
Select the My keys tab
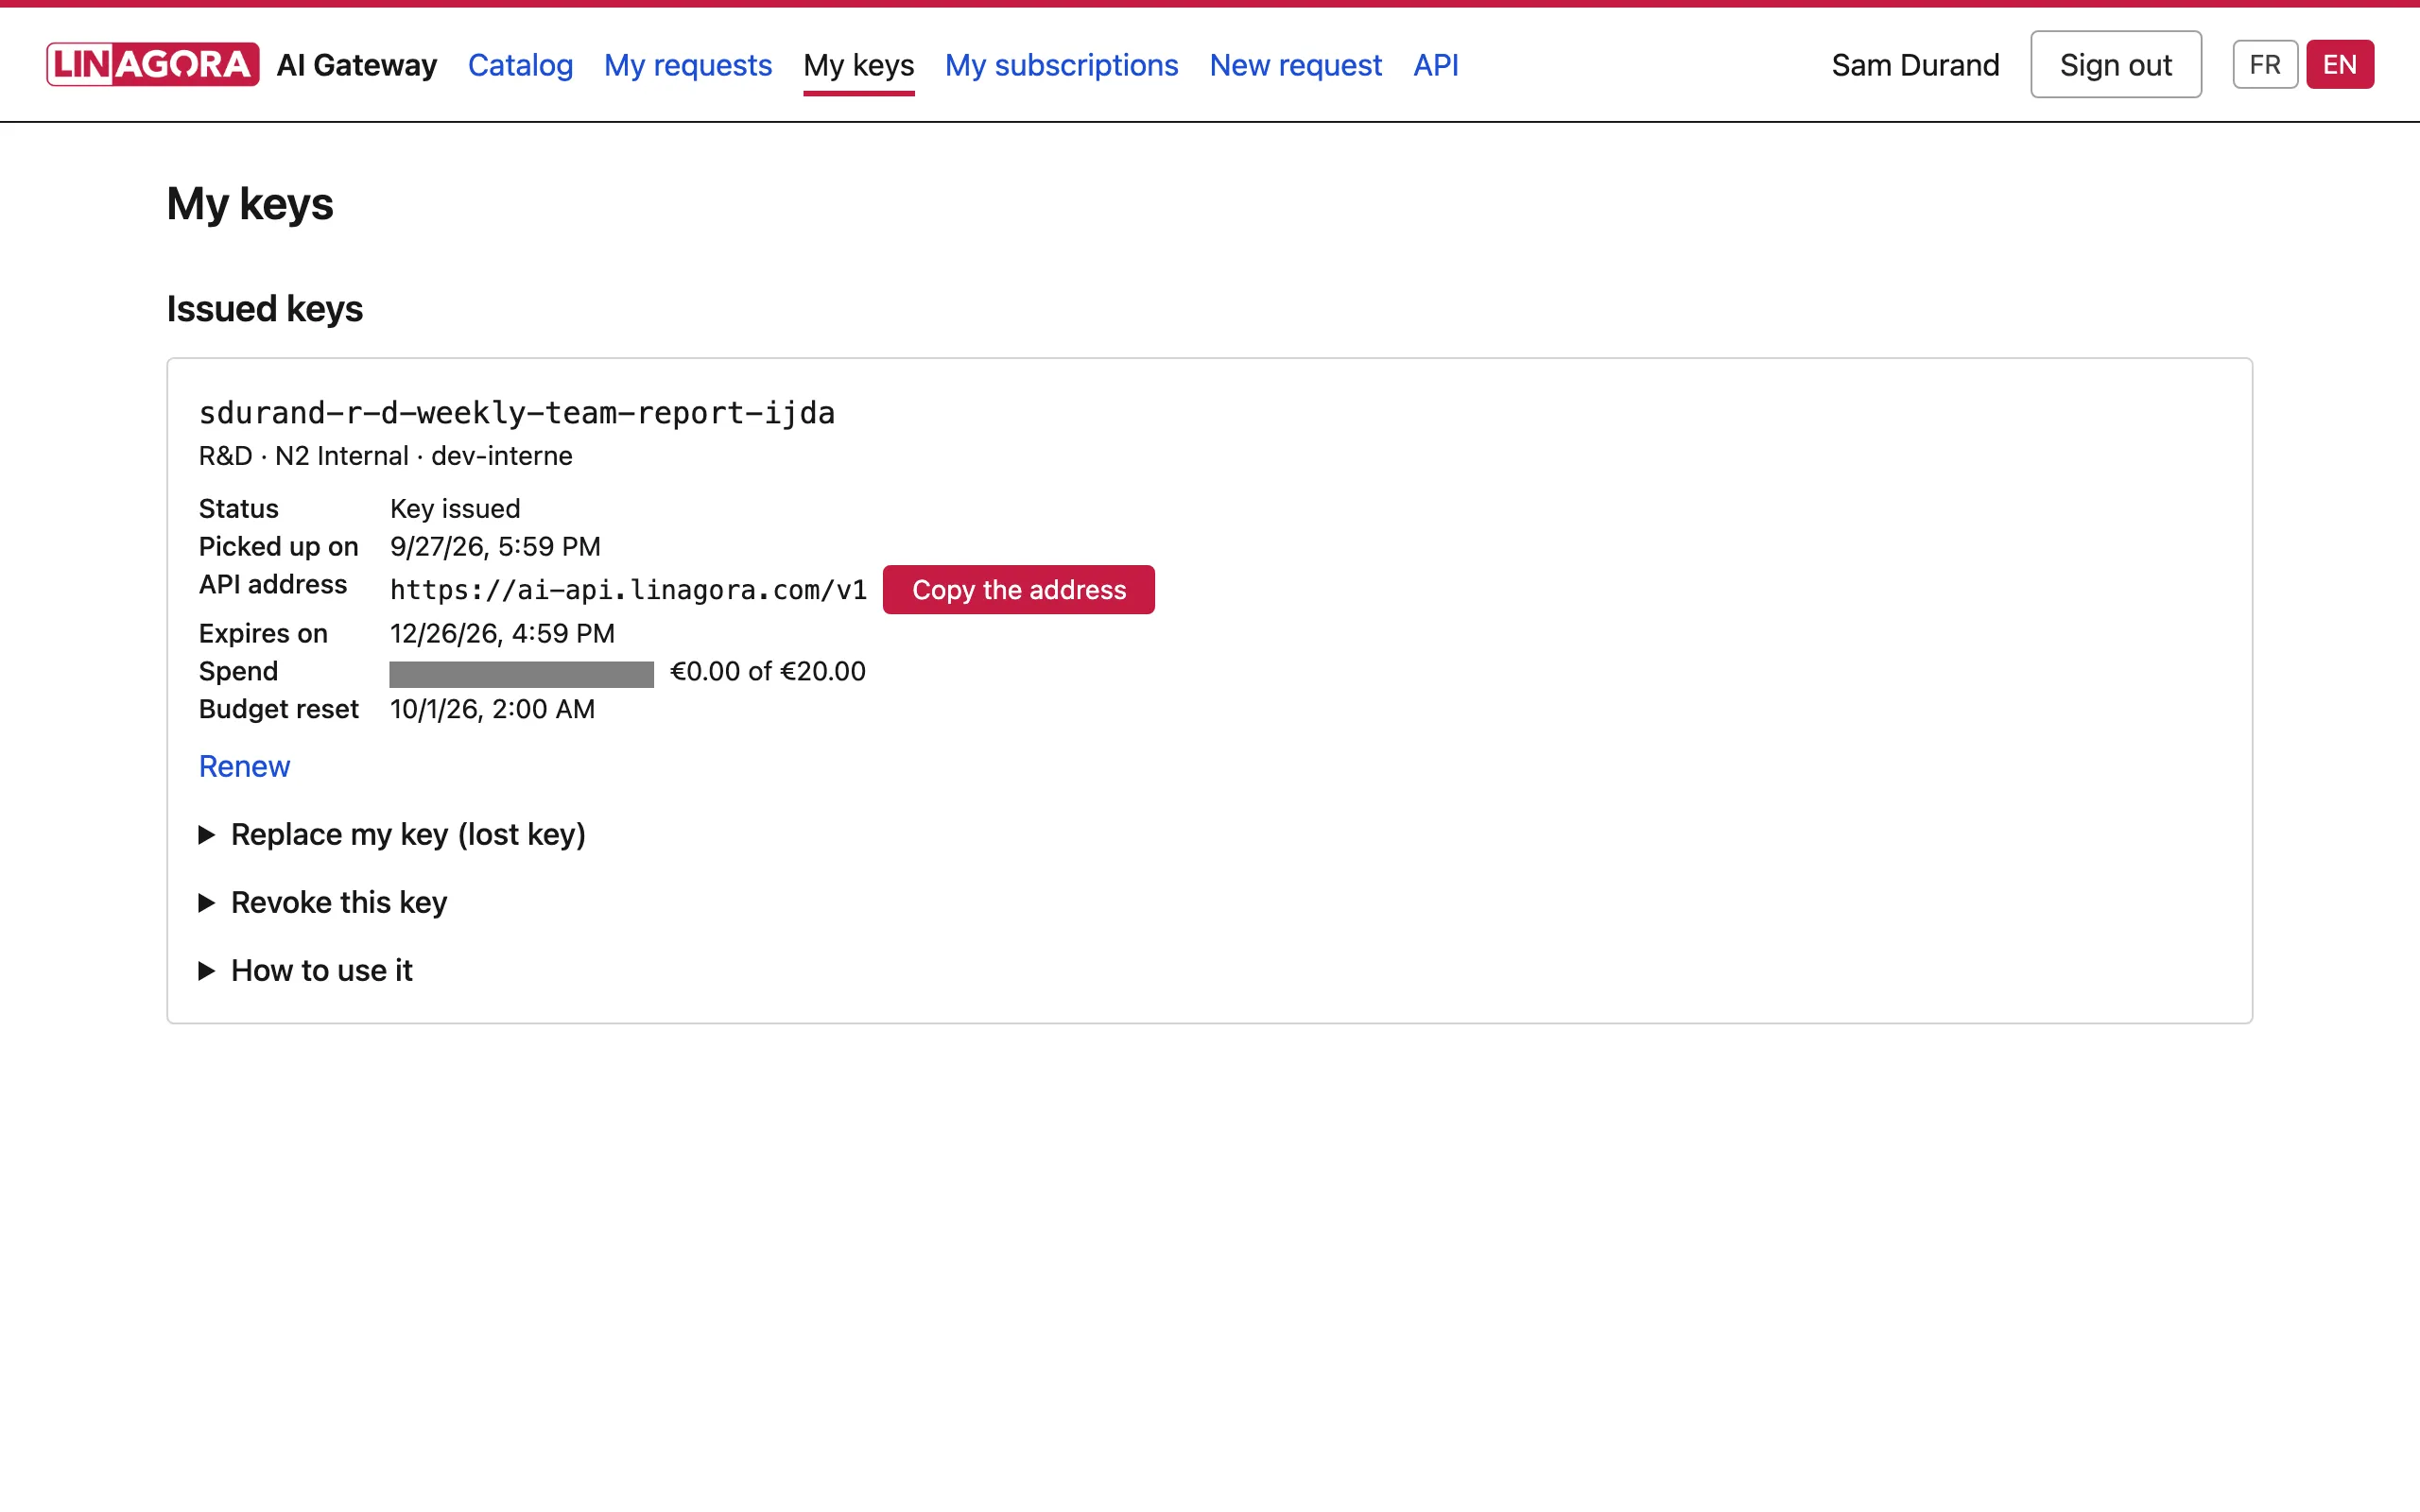click(x=859, y=65)
